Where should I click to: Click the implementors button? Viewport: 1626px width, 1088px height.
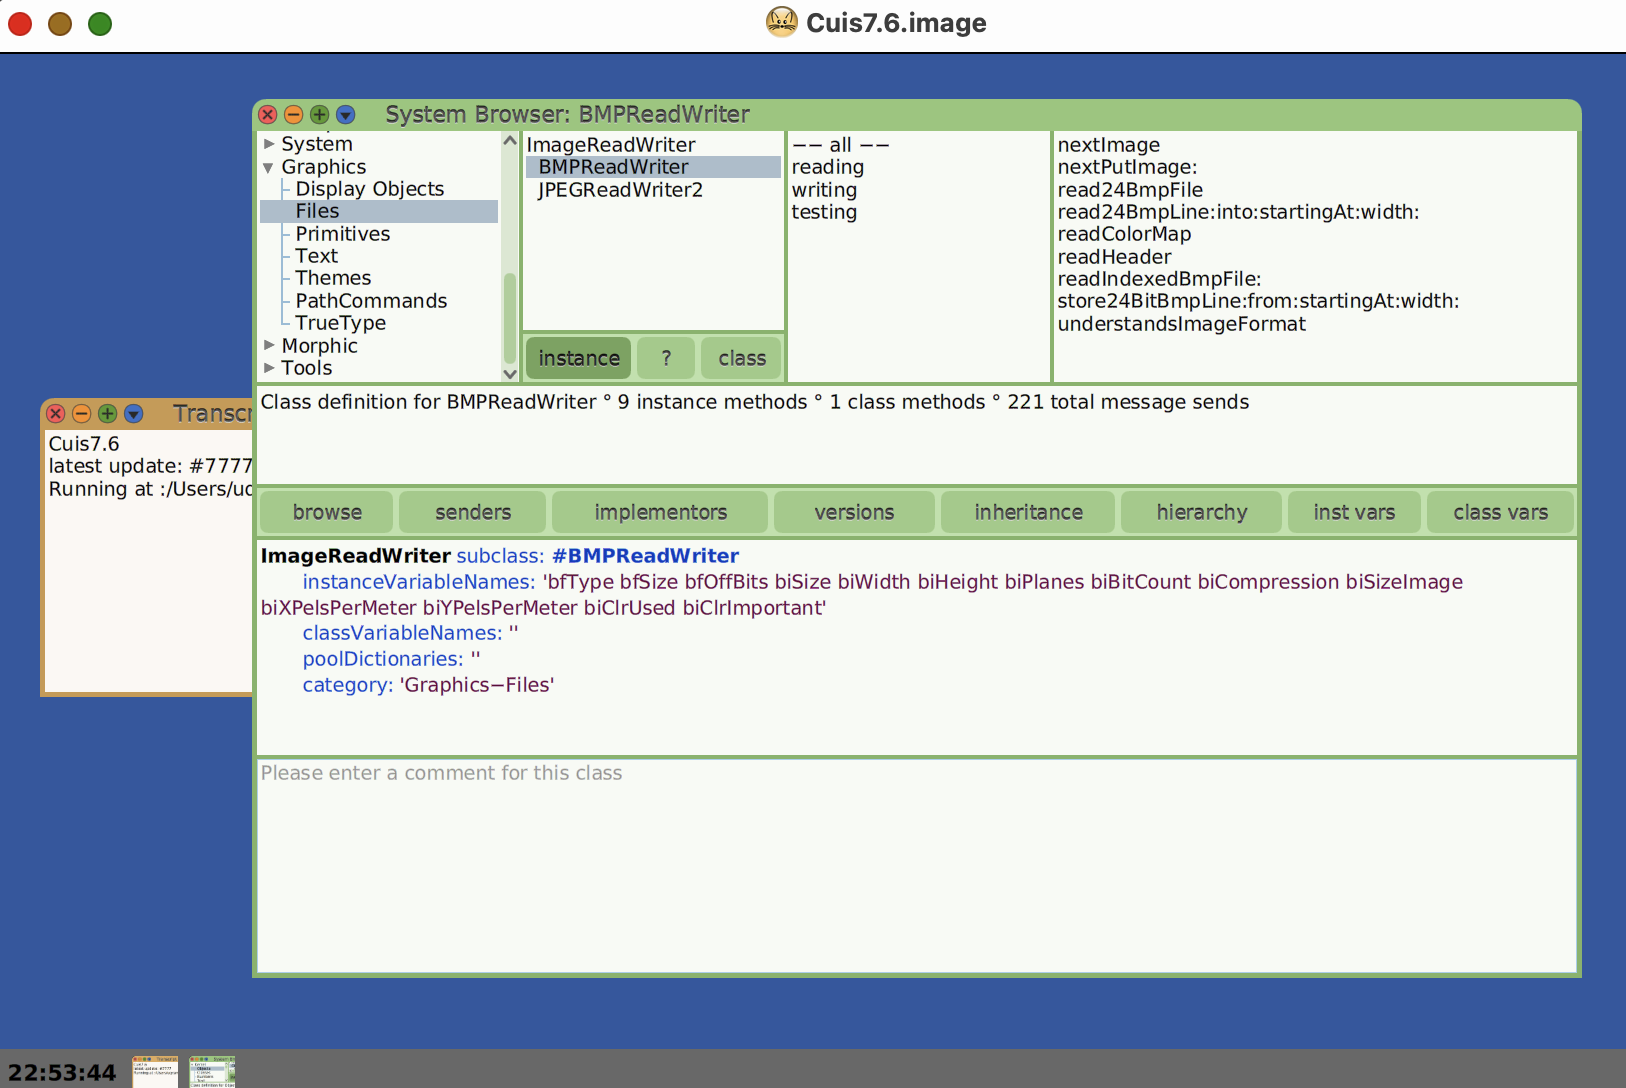pos(660,512)
